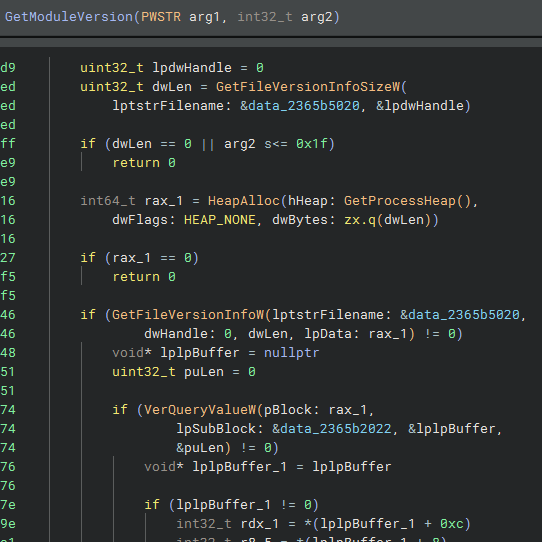Click the 0x1f constant in the arg2 comparison
Viewport: 542px width, 542px height.
click(x=312, y=144)
